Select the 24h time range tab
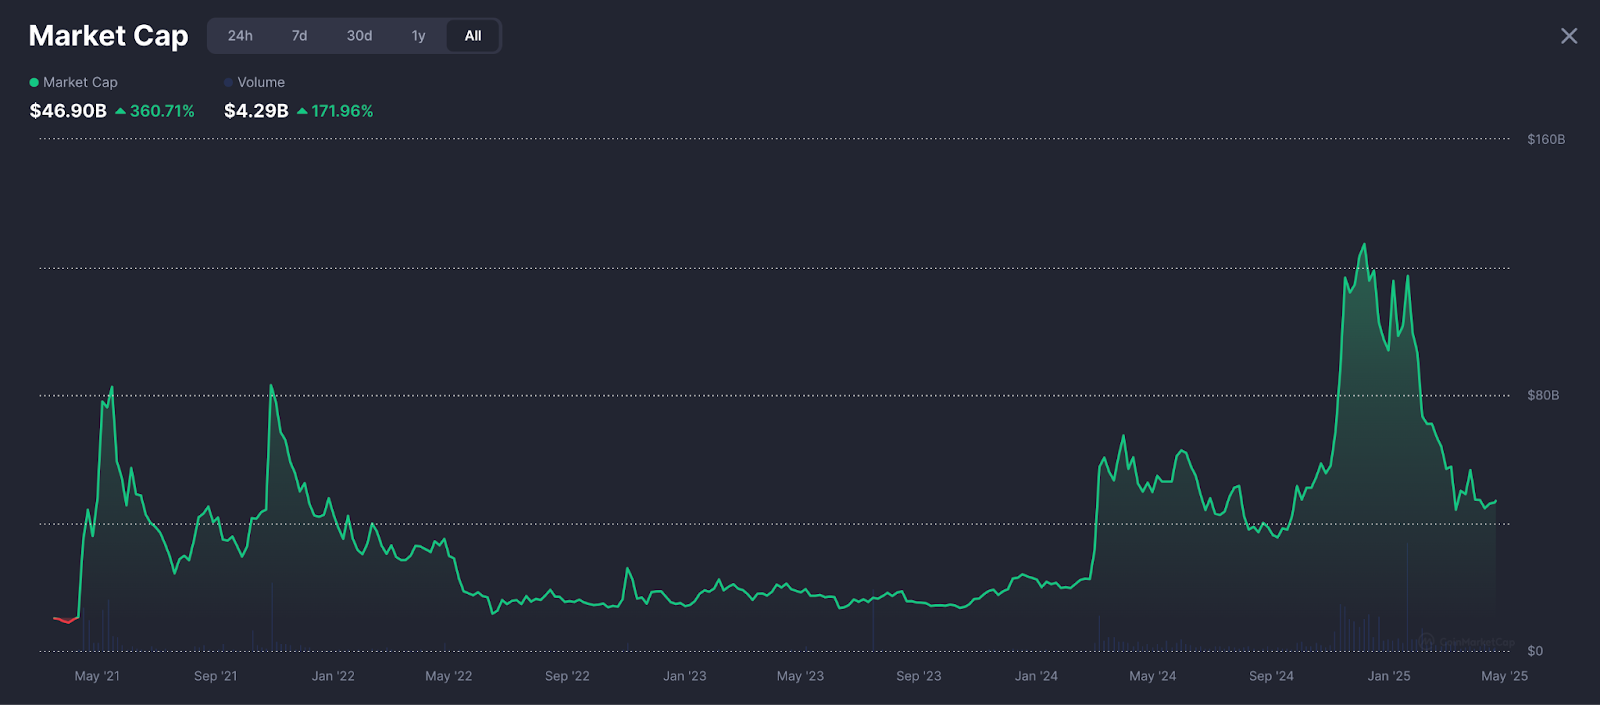The image size is (1600, 705). 240,36
